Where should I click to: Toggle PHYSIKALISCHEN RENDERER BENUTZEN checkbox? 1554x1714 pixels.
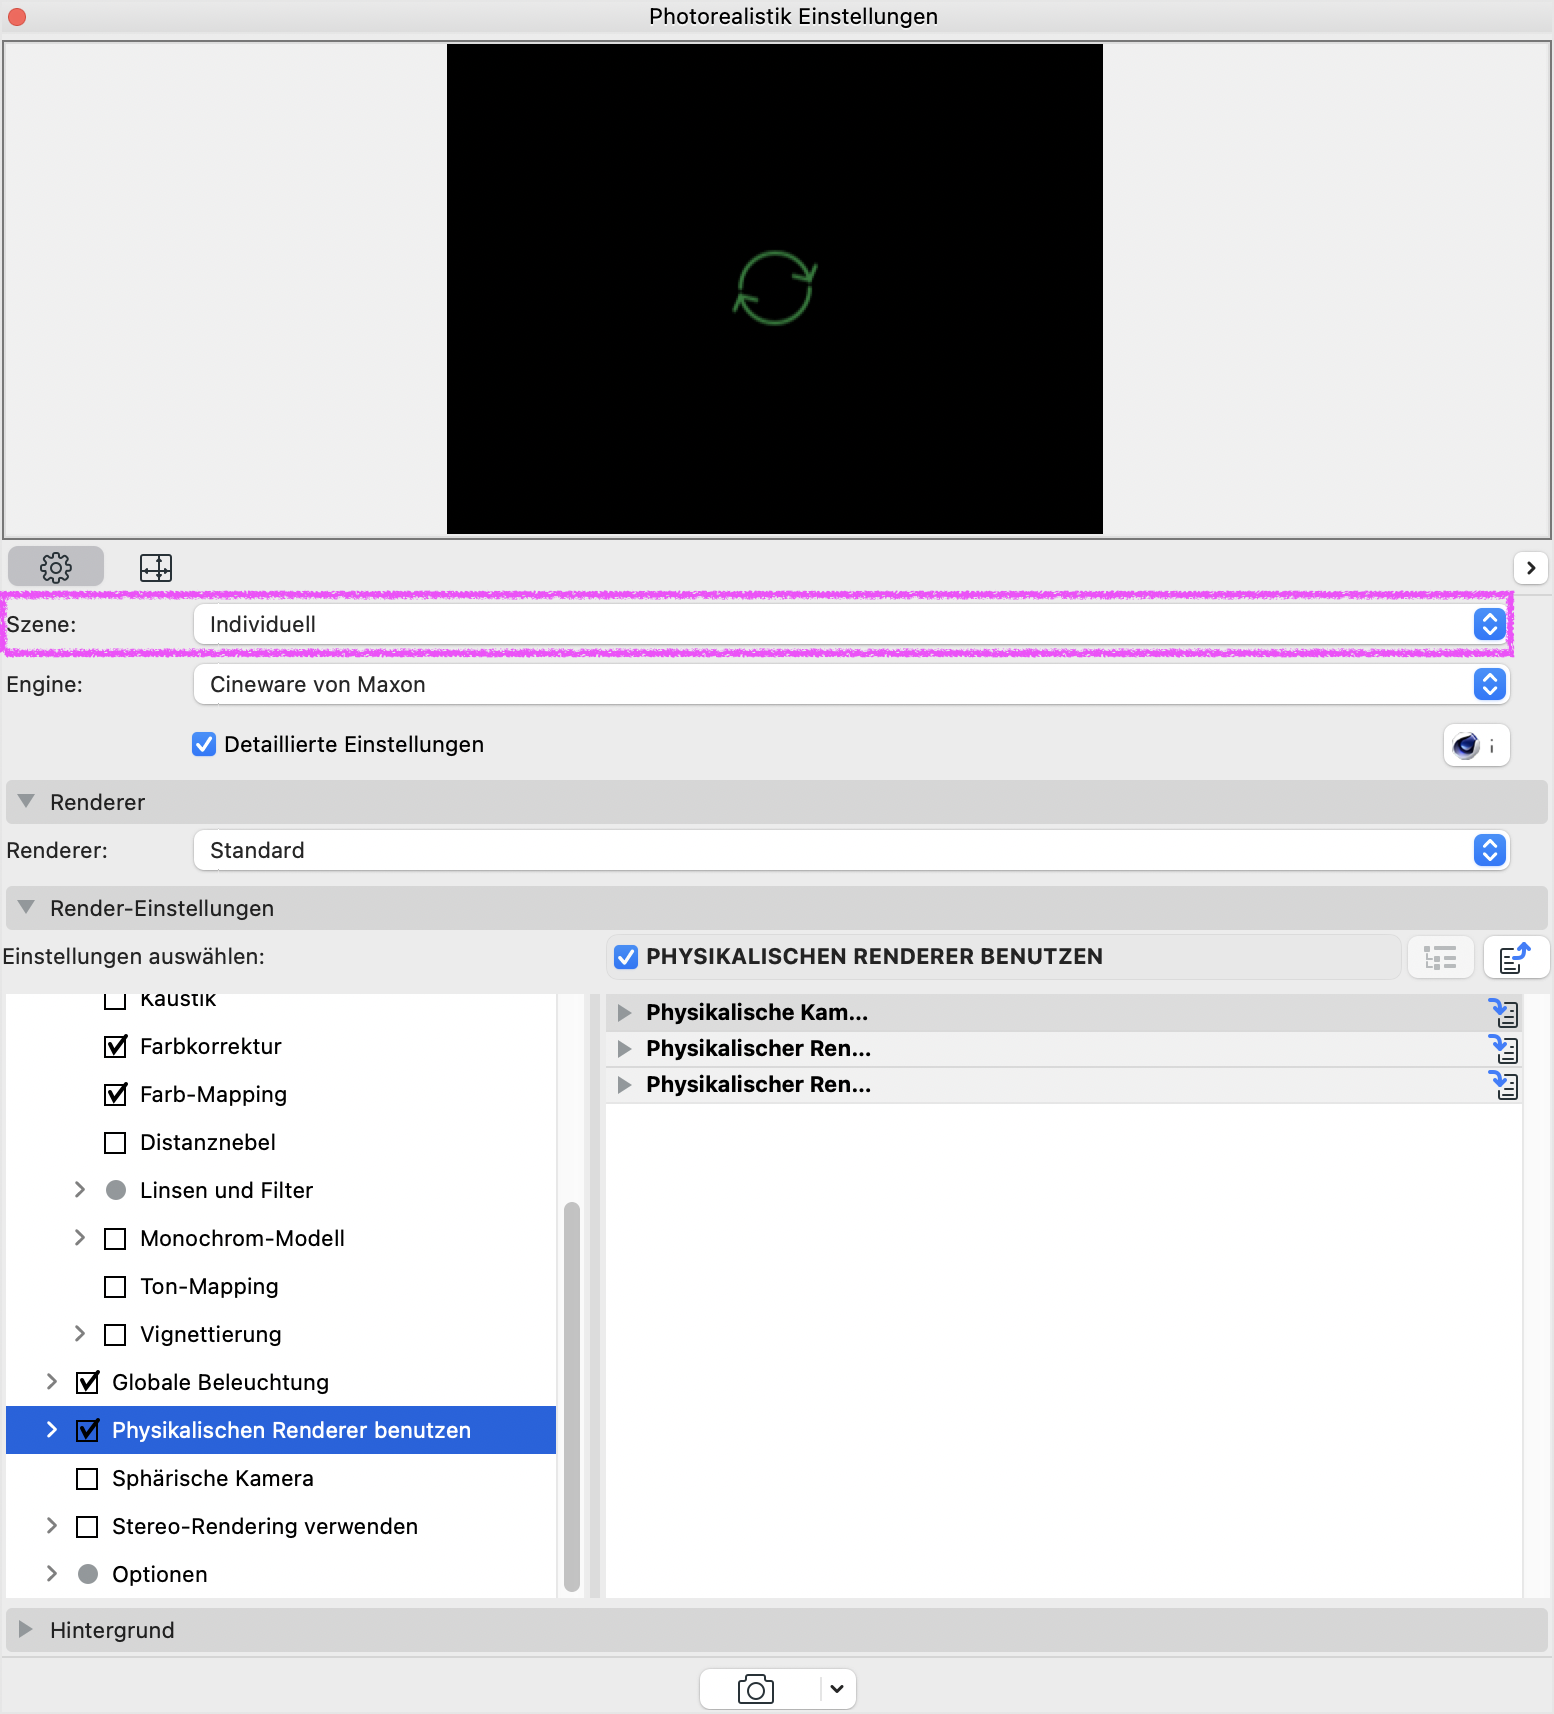[x=626, y=957]
